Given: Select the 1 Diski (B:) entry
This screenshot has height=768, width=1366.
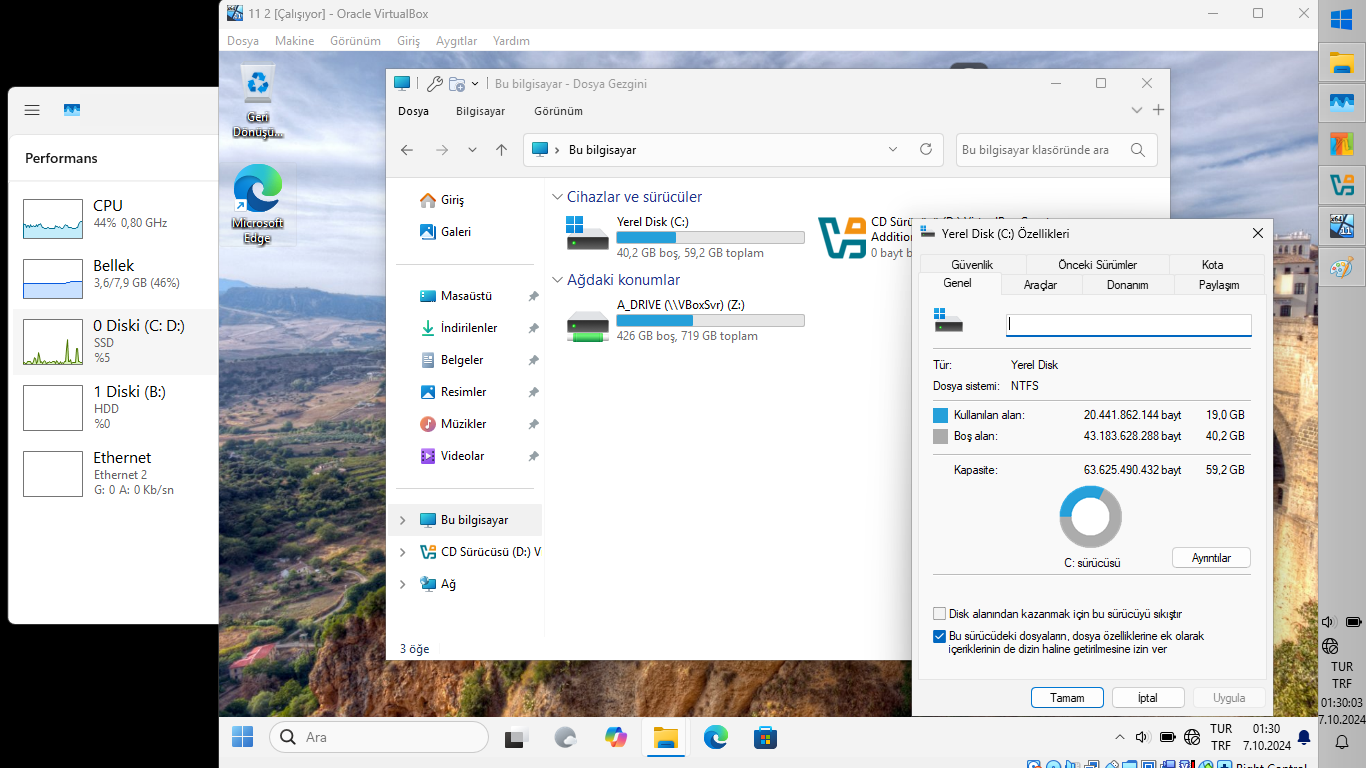Looking at the screenshot, I should click(112, 407).
